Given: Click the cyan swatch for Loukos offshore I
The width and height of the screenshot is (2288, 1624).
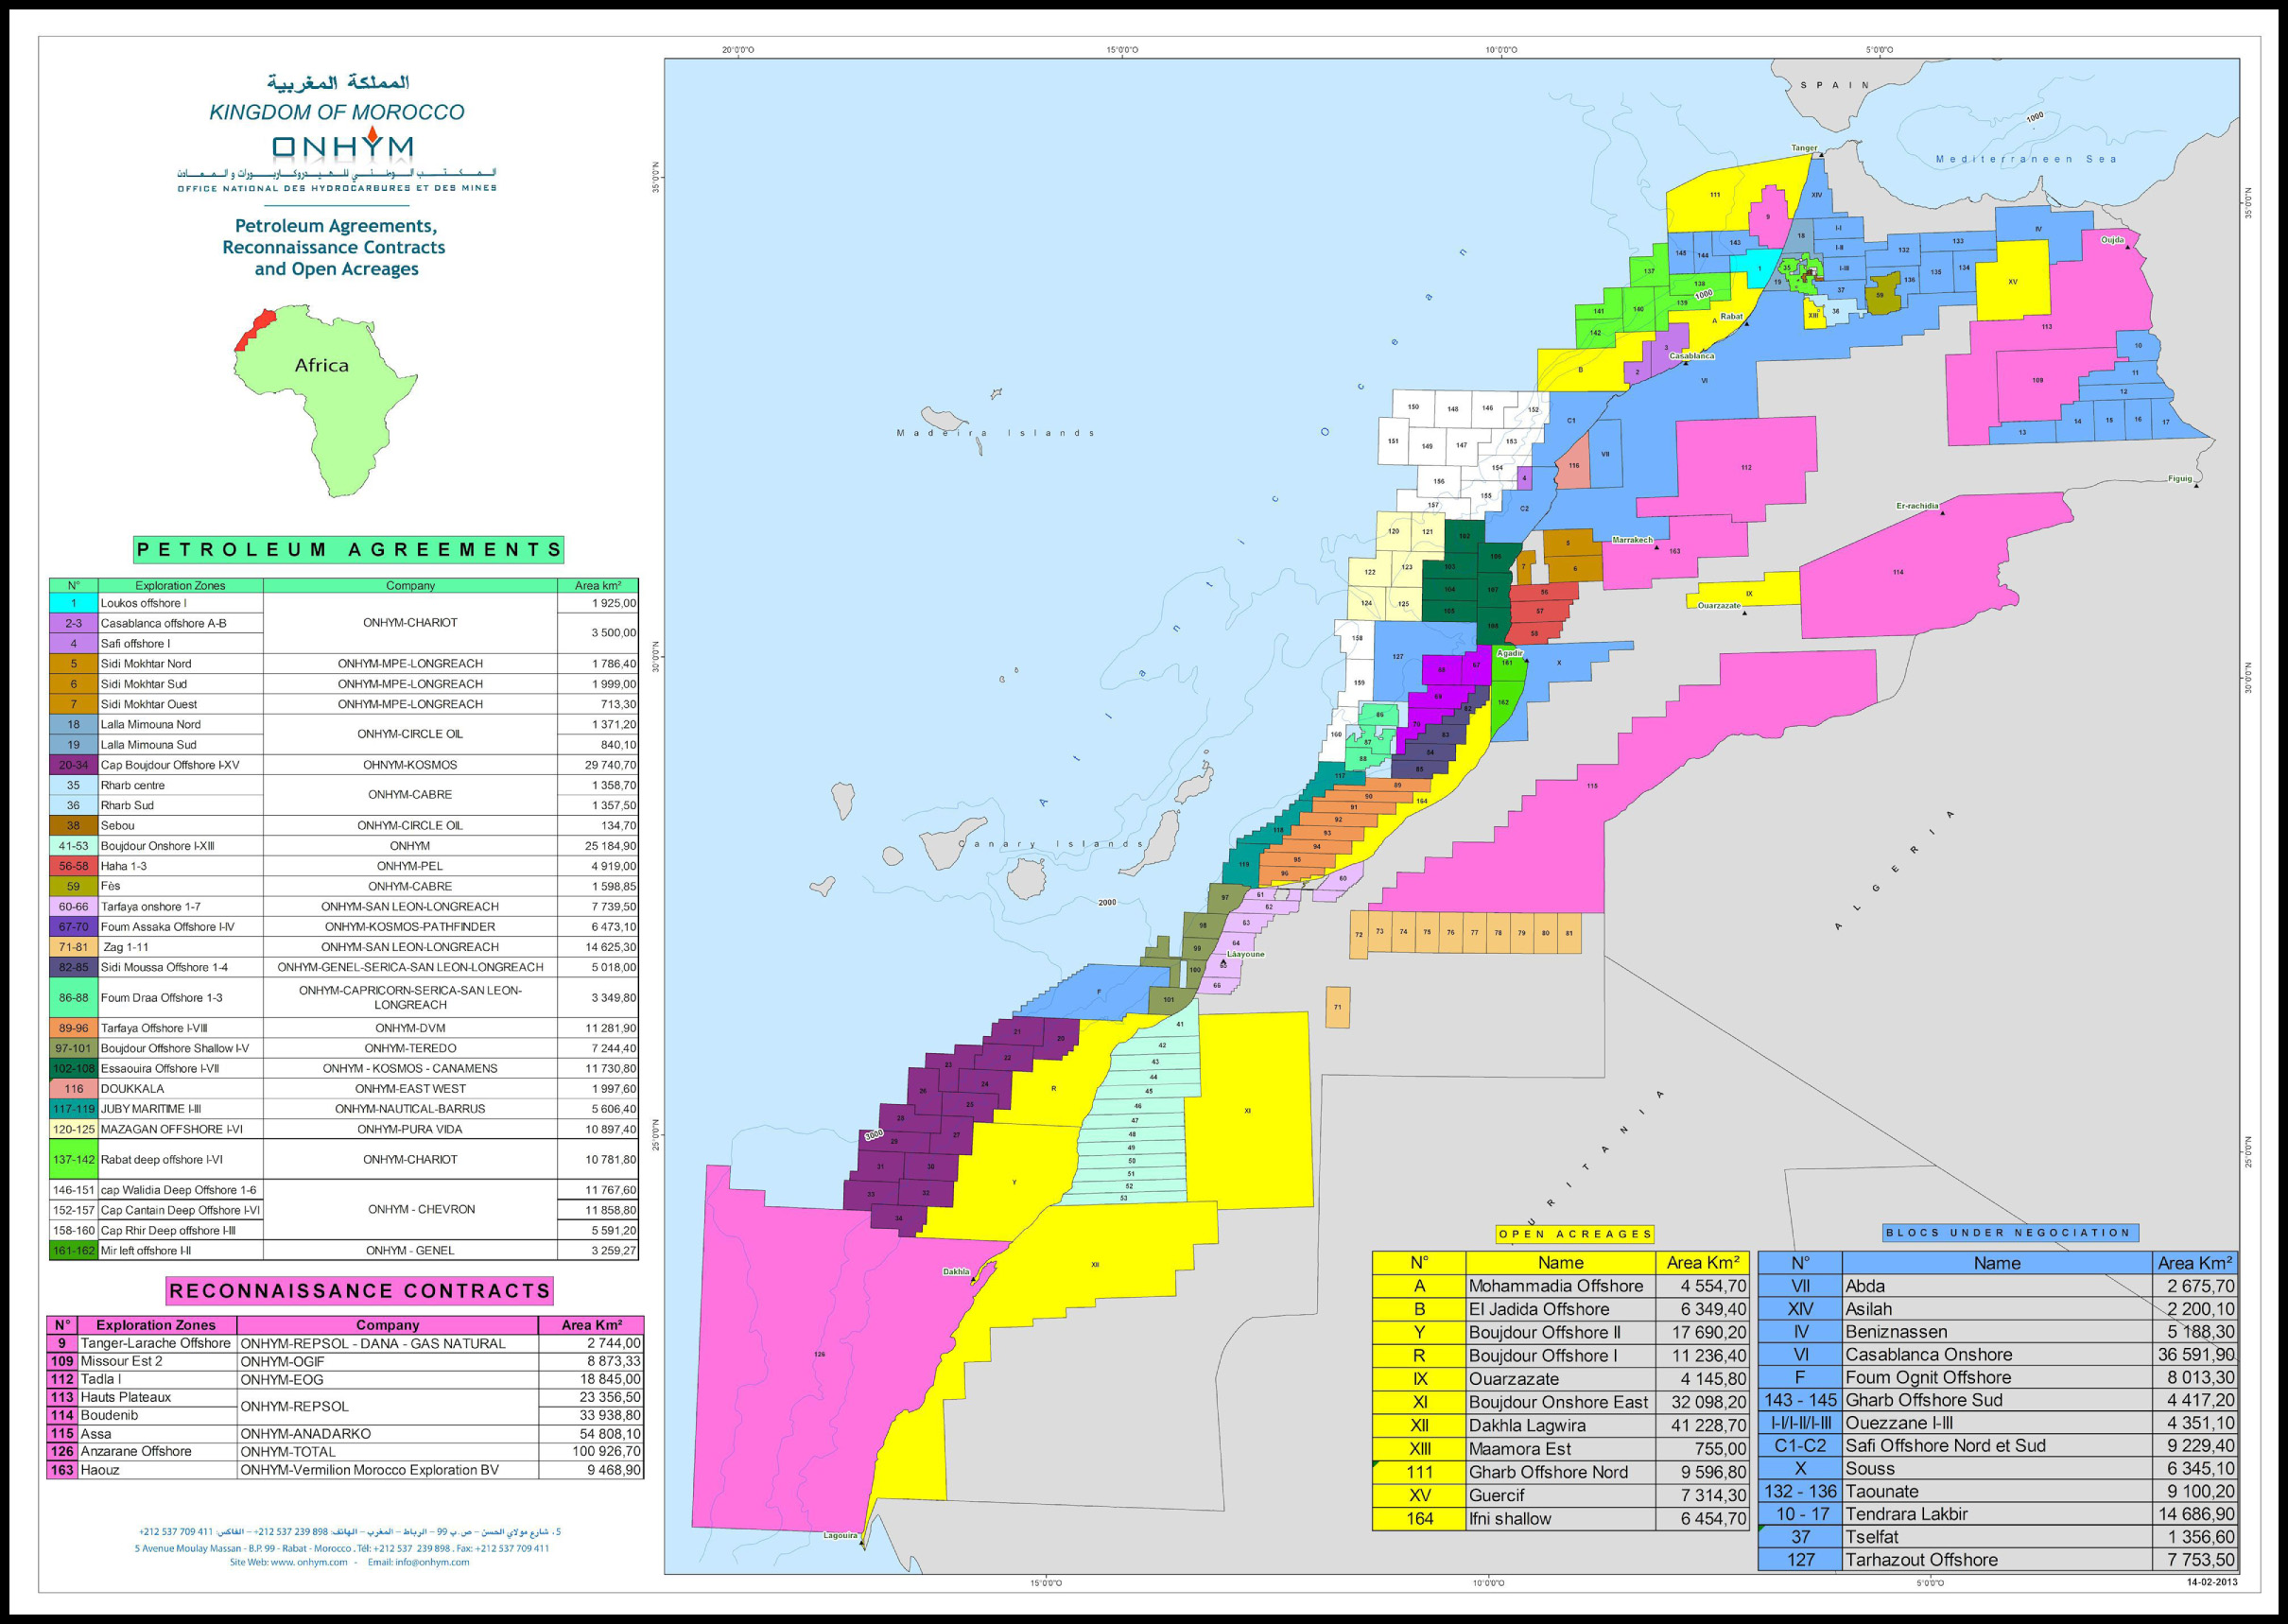Looking at the screenshot, I should pos(73,603).
